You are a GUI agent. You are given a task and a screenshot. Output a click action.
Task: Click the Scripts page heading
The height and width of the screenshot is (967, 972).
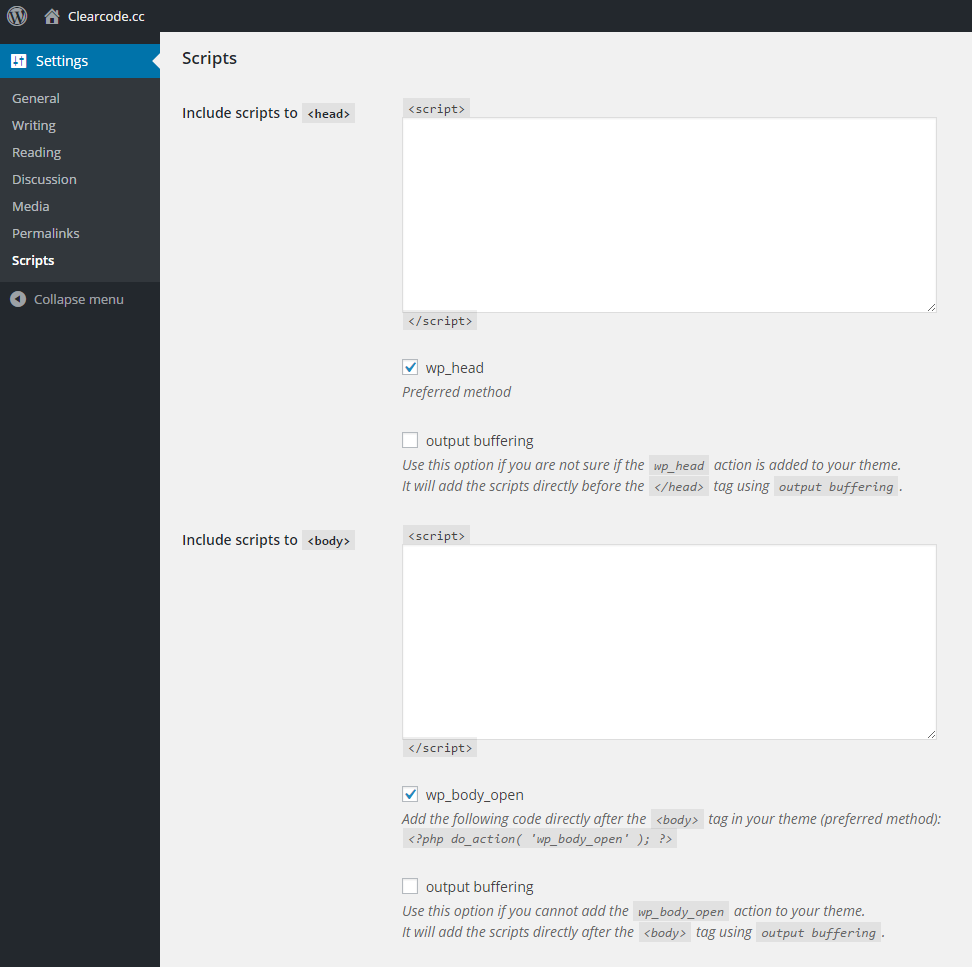210,58
